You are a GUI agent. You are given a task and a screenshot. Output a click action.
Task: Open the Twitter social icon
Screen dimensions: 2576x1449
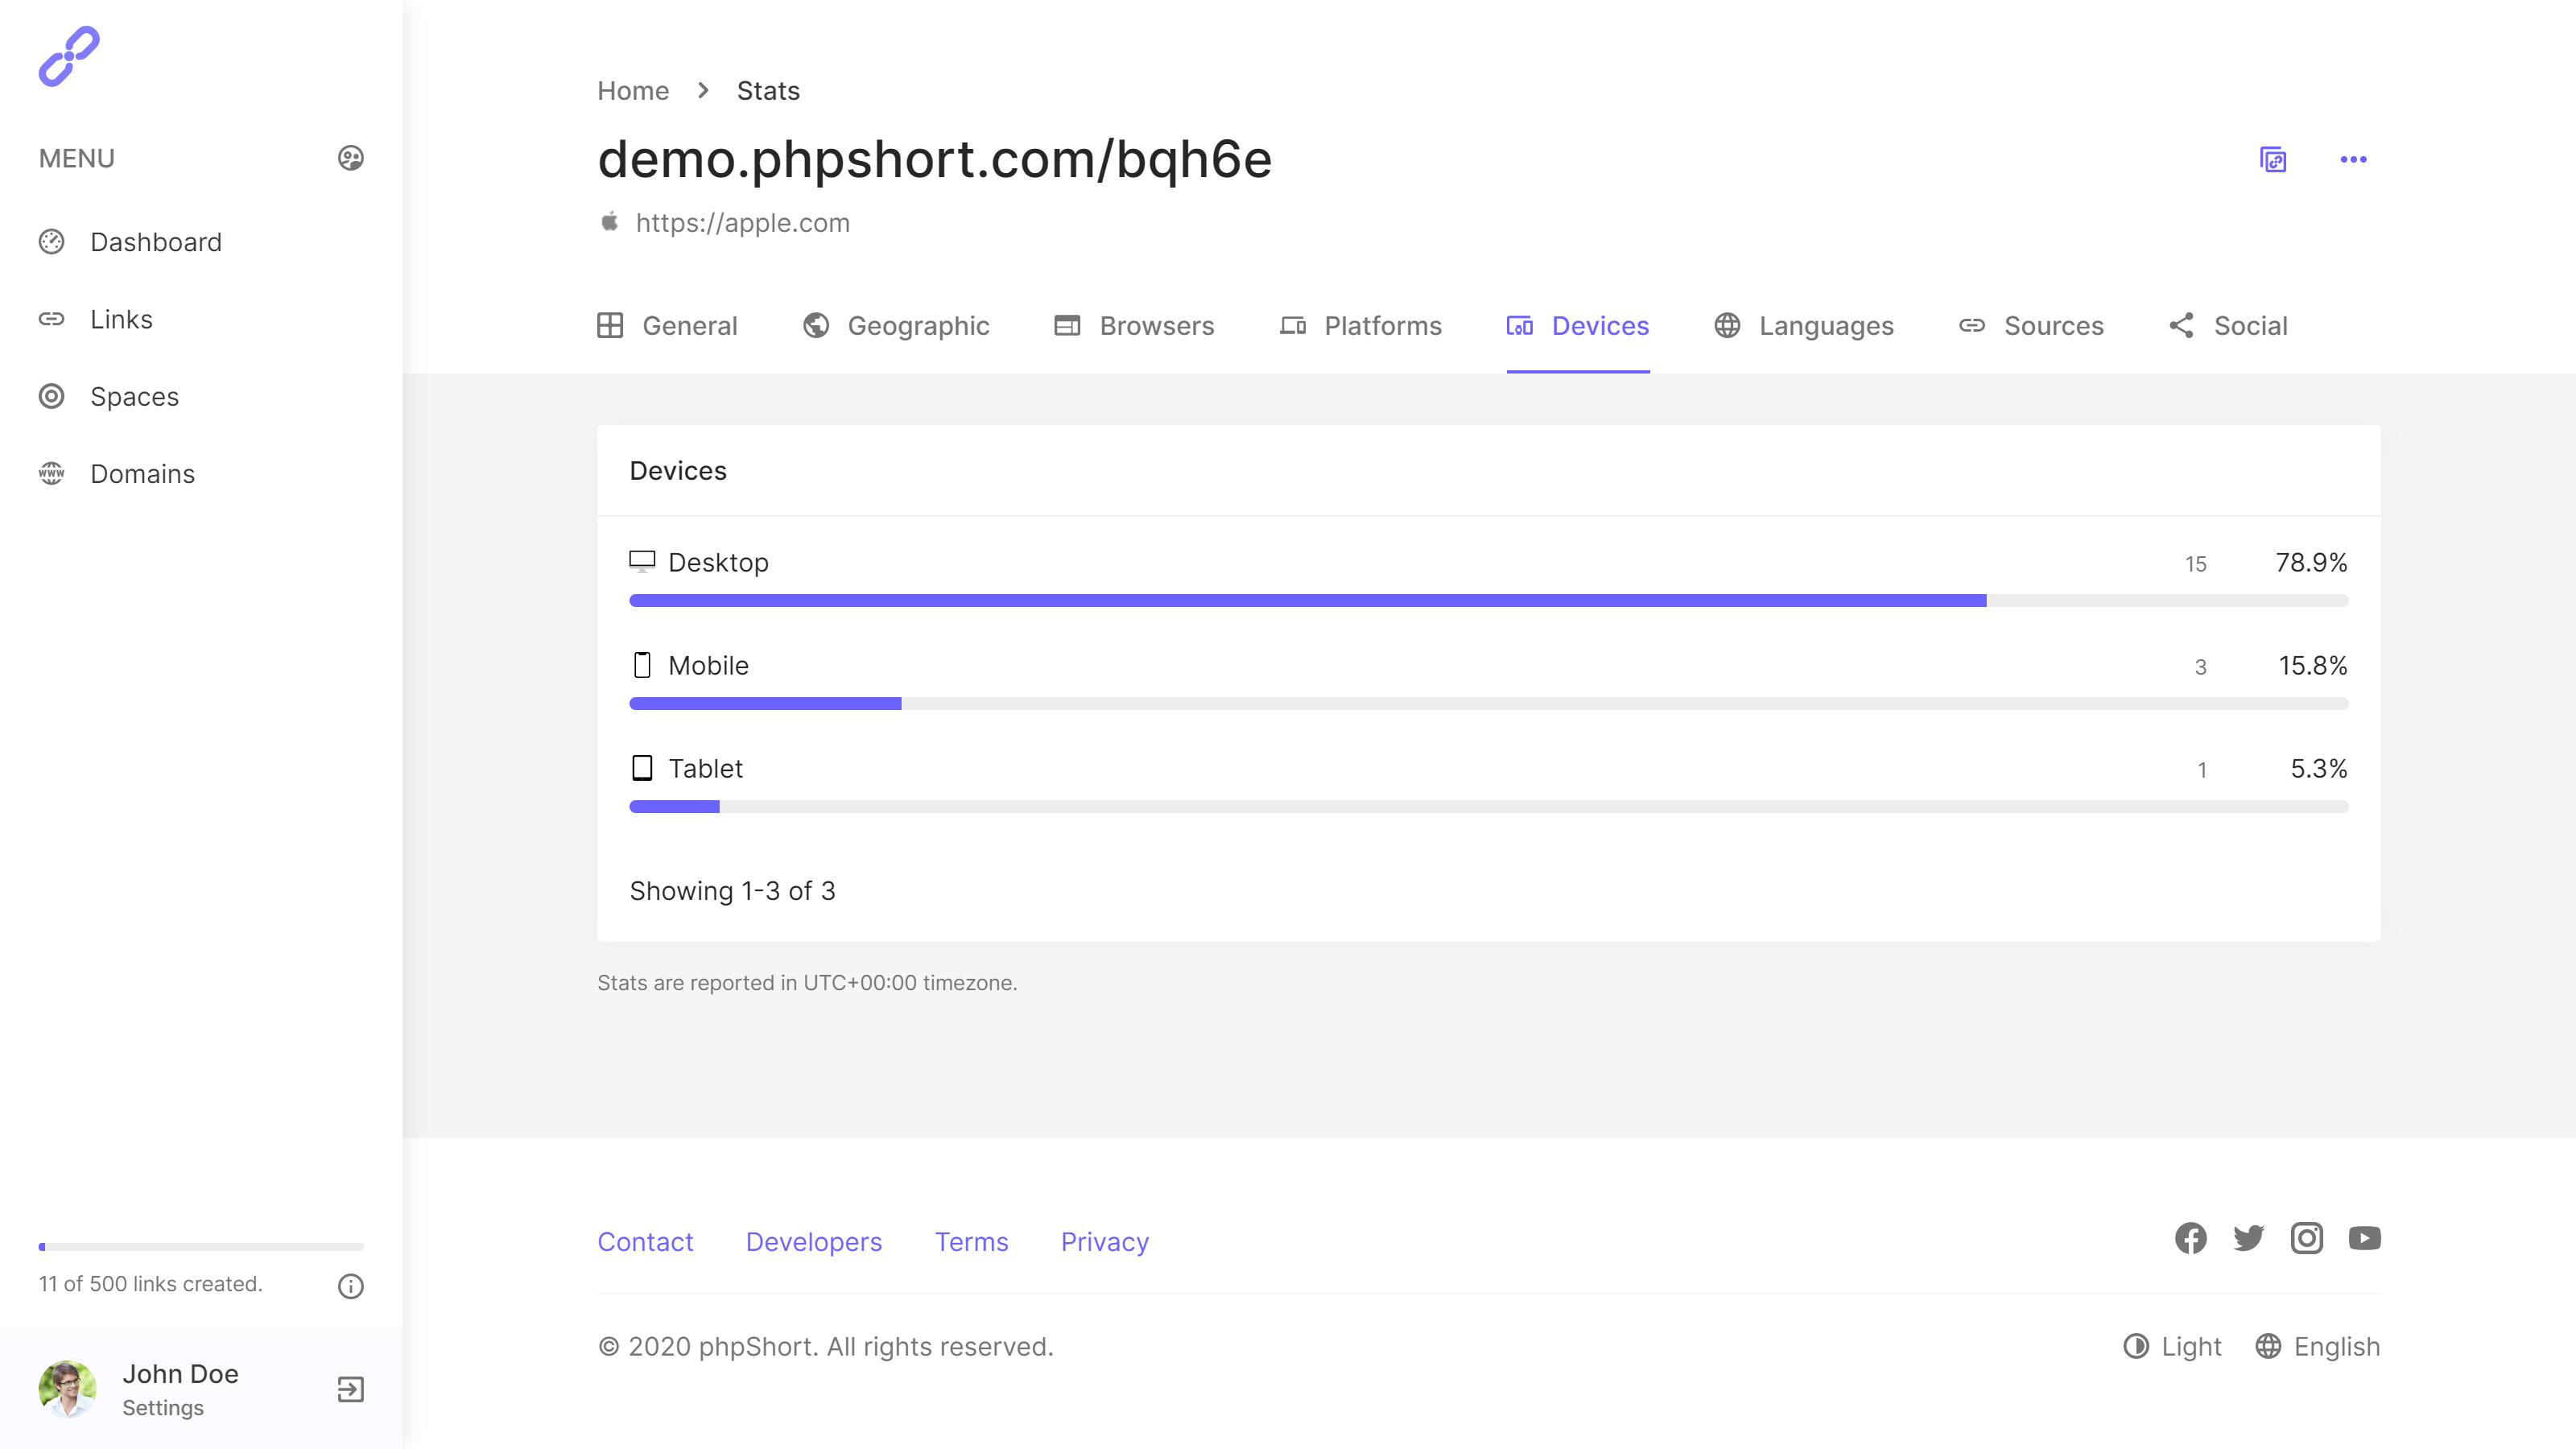click(x=2248, y=1239)
